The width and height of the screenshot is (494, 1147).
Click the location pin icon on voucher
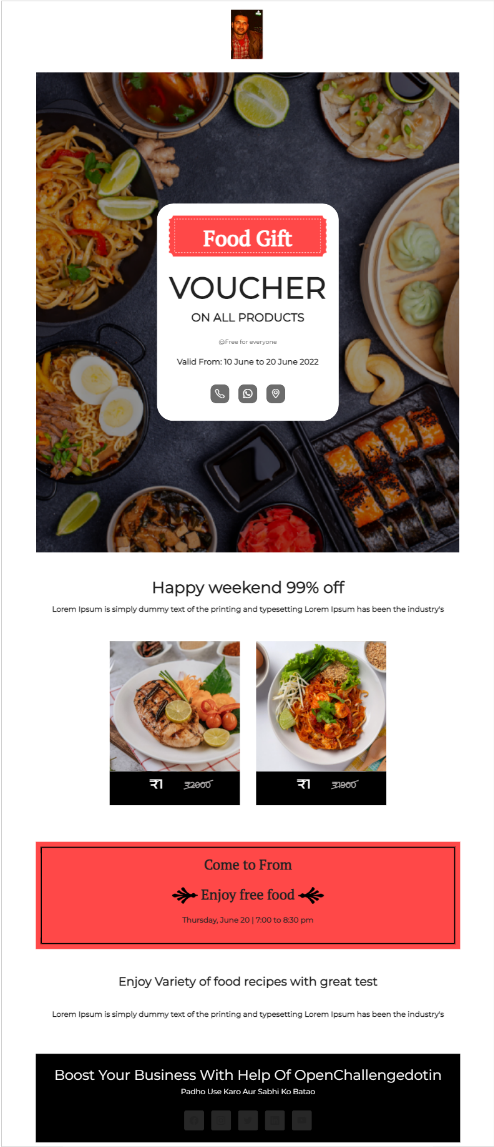click(x=275, y=394)
